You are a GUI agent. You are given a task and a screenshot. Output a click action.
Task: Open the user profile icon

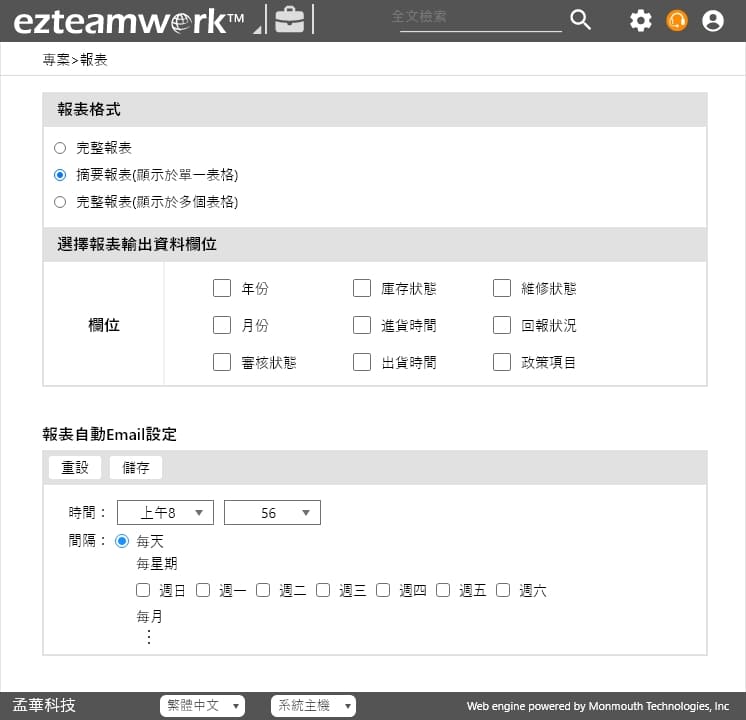click(x=713, y=20)
